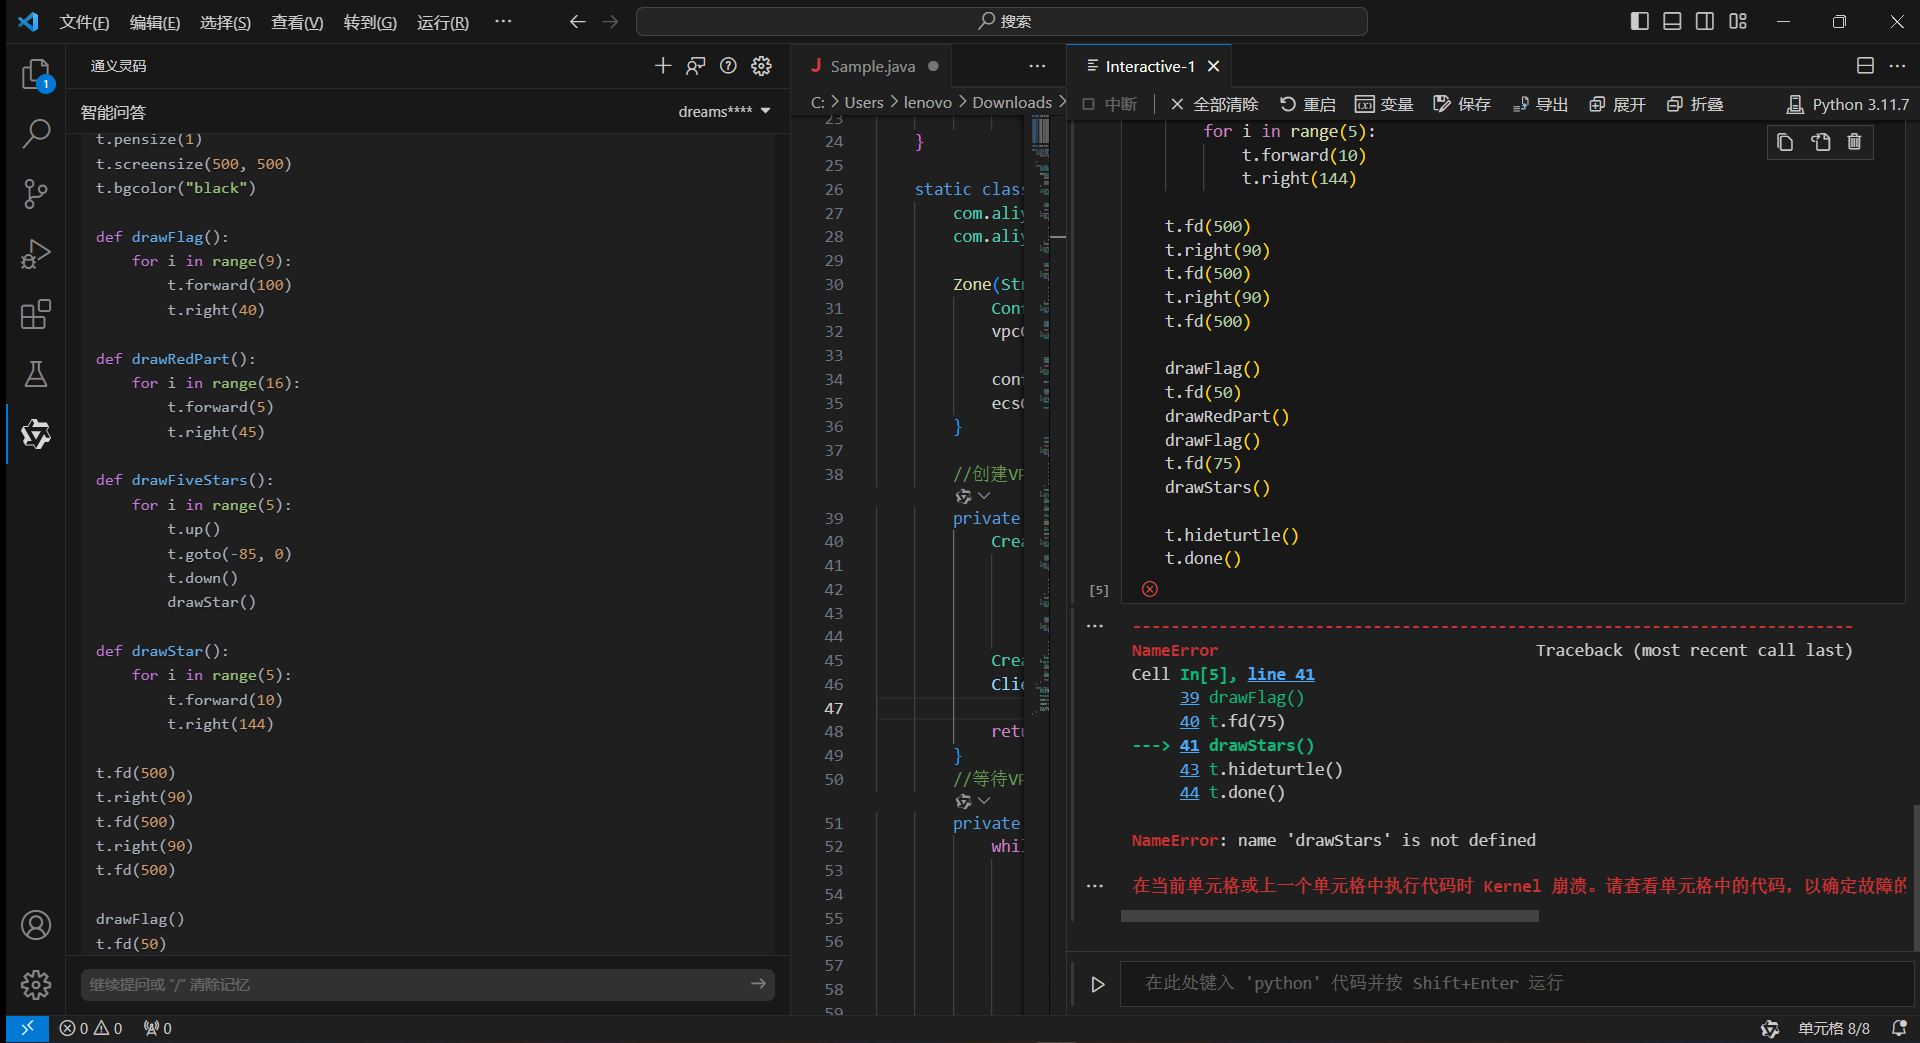Open the Source Control view
This screenshot has width=1920, height=1043.
[x=36, y=193]
